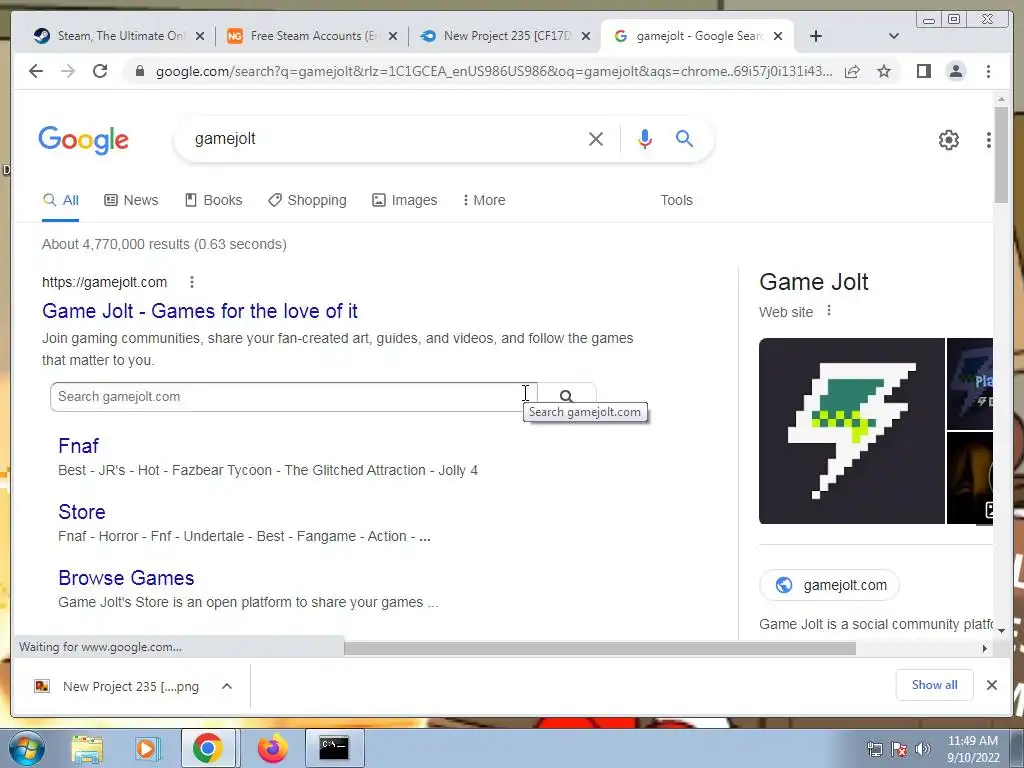Click the horizontal scrollbar right arrow
This screenshot has width=1024, height=768.
click(985, 648)
